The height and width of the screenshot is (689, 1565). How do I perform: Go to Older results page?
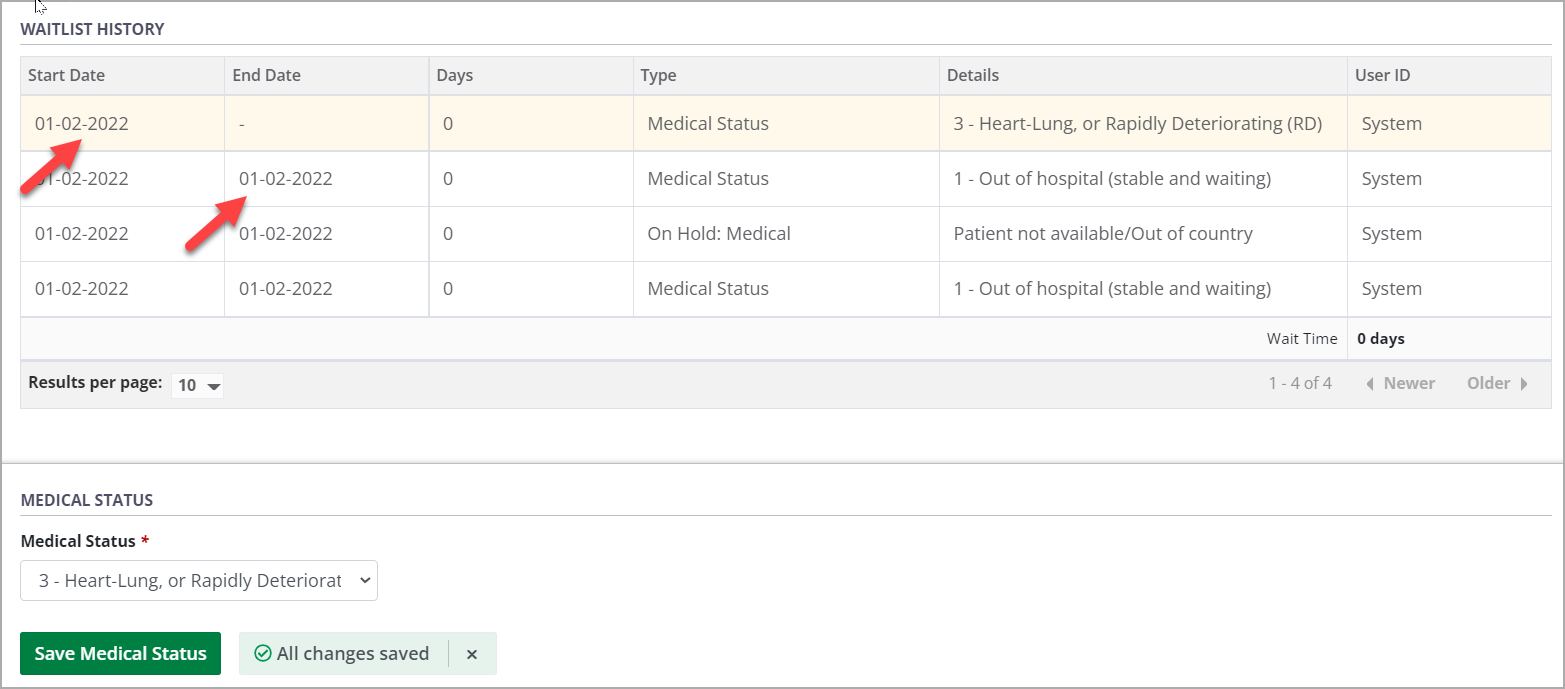(x=1497, y=383)
